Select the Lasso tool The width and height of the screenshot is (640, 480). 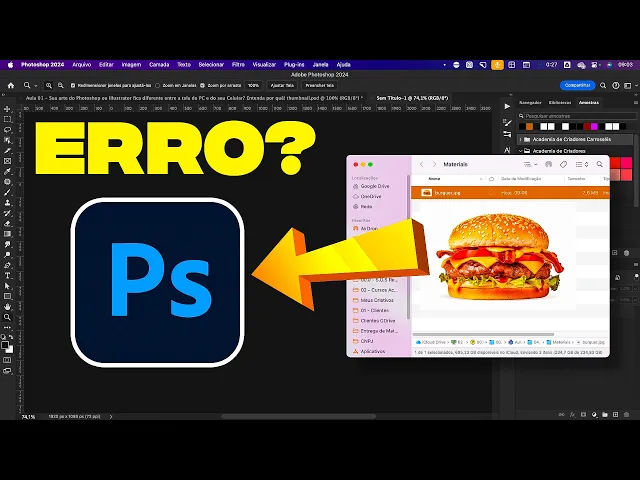point(7,130)
